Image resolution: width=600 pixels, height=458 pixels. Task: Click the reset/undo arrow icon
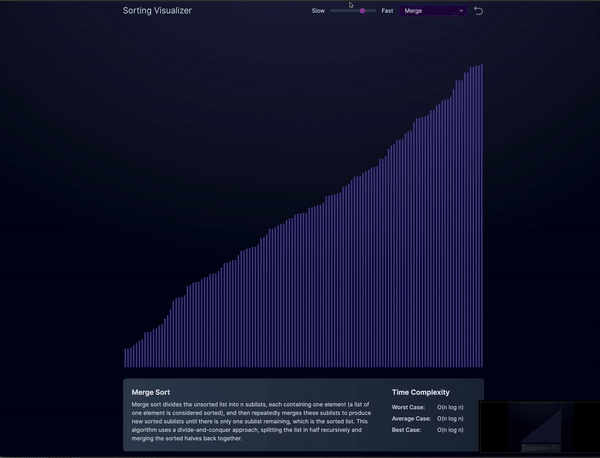478,11
